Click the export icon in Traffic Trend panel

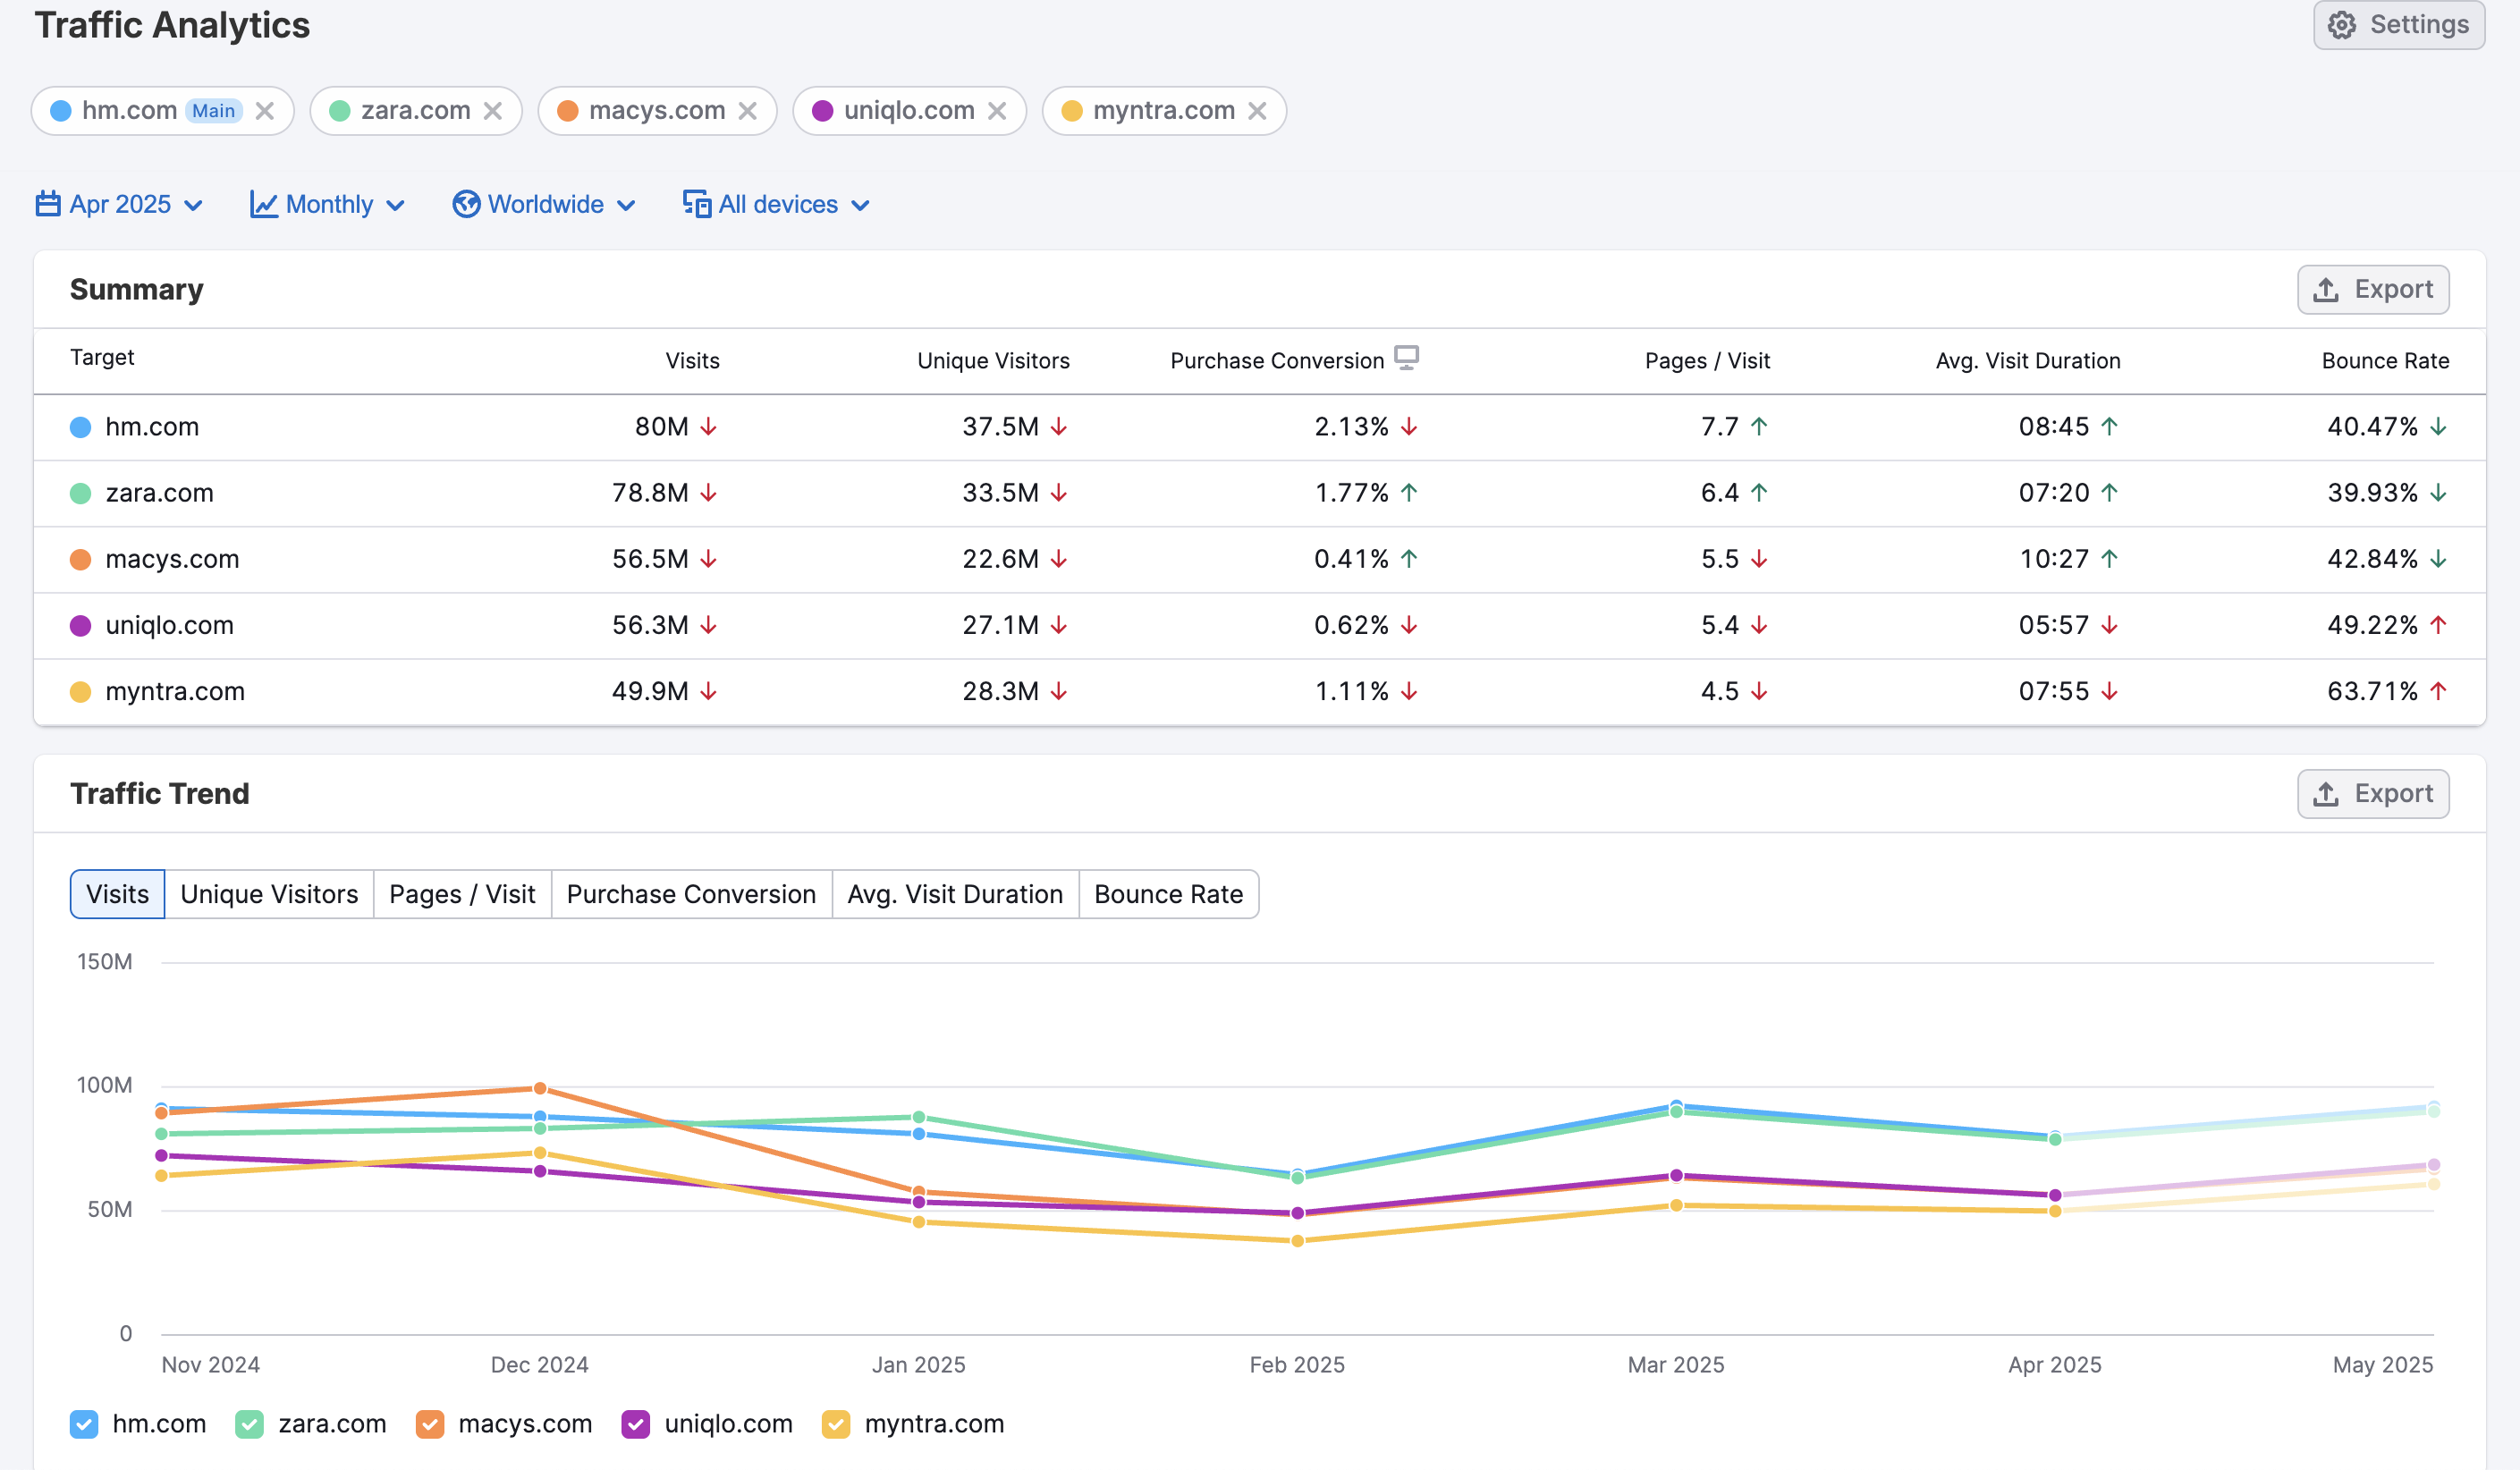(x=2325, y=793)
